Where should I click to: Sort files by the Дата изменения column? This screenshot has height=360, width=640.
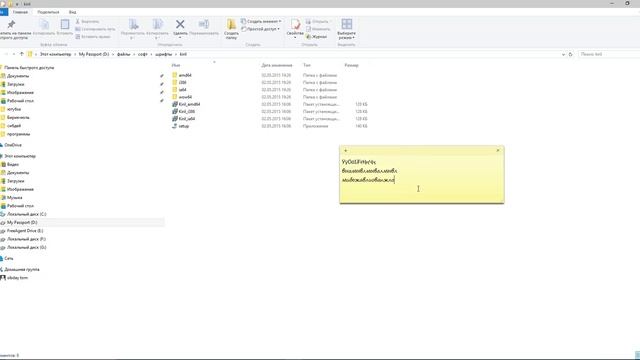[277, 65]
